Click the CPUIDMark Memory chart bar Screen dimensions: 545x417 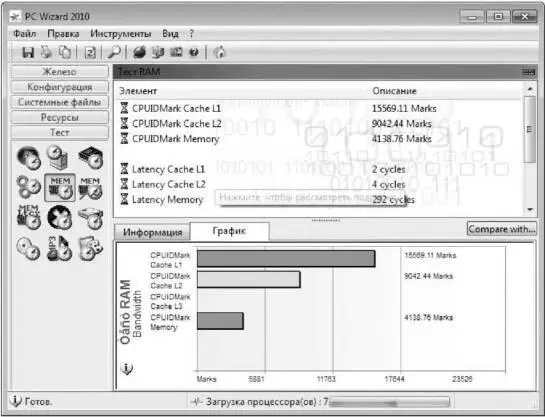(220, 321)
